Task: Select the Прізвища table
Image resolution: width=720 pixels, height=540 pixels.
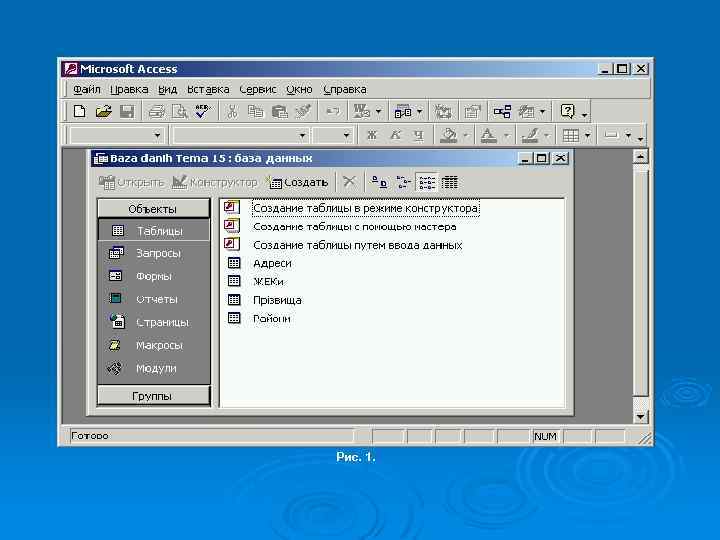Action: [x=265, y=300]
